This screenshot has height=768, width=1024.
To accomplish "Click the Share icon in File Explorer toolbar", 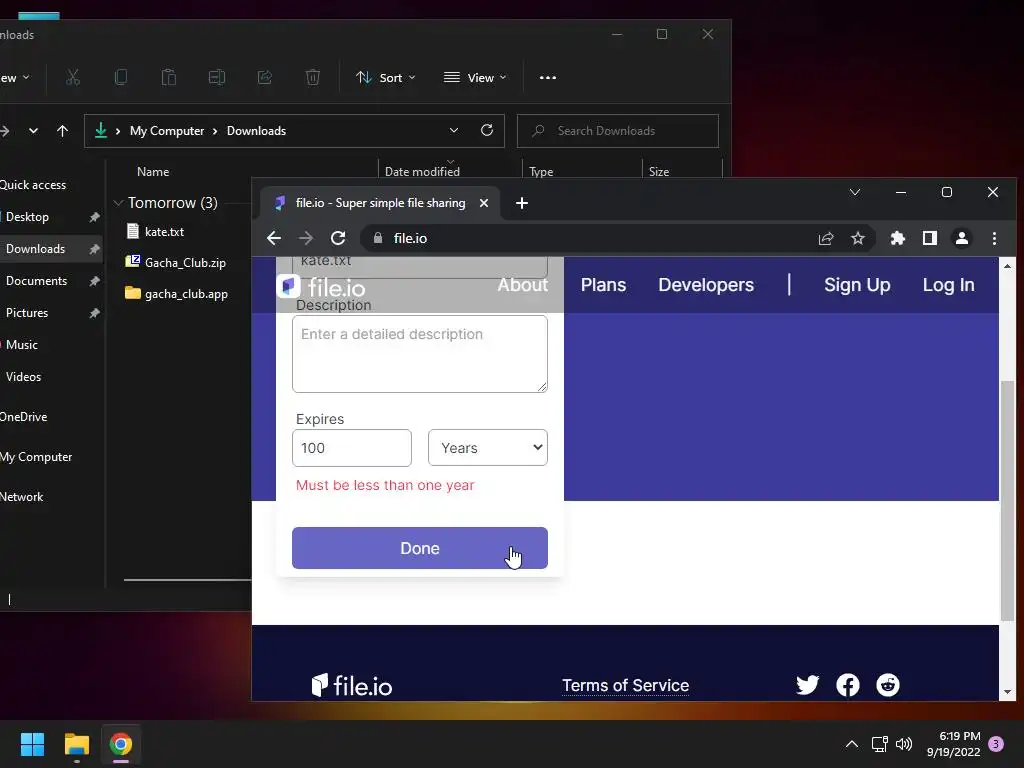I will (x=264, y=78).
